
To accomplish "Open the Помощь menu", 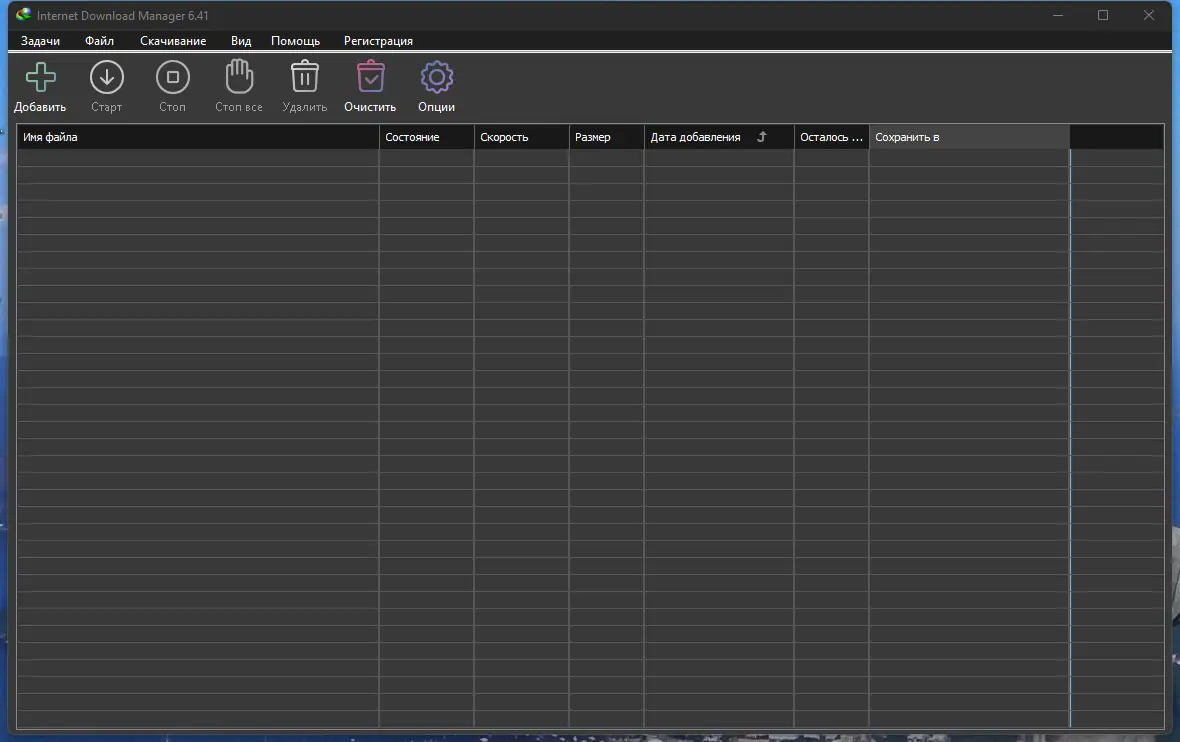I will click(x=296, y=41).
